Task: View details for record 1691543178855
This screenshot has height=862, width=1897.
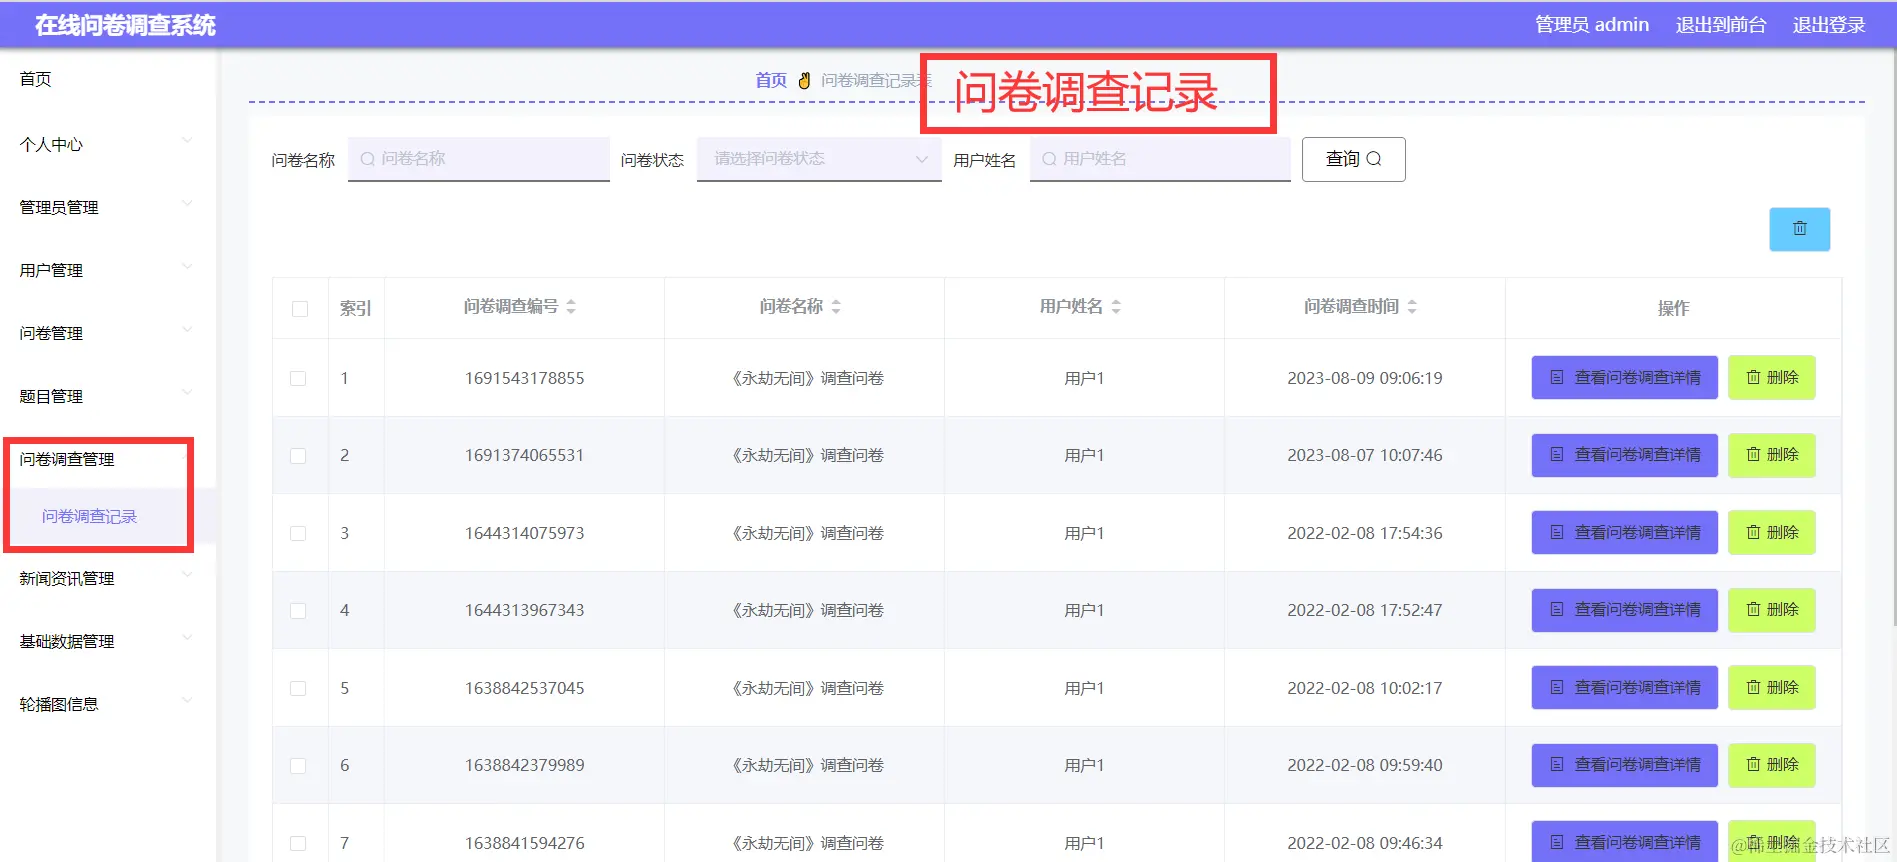Action: click(x=1624, y=378)
